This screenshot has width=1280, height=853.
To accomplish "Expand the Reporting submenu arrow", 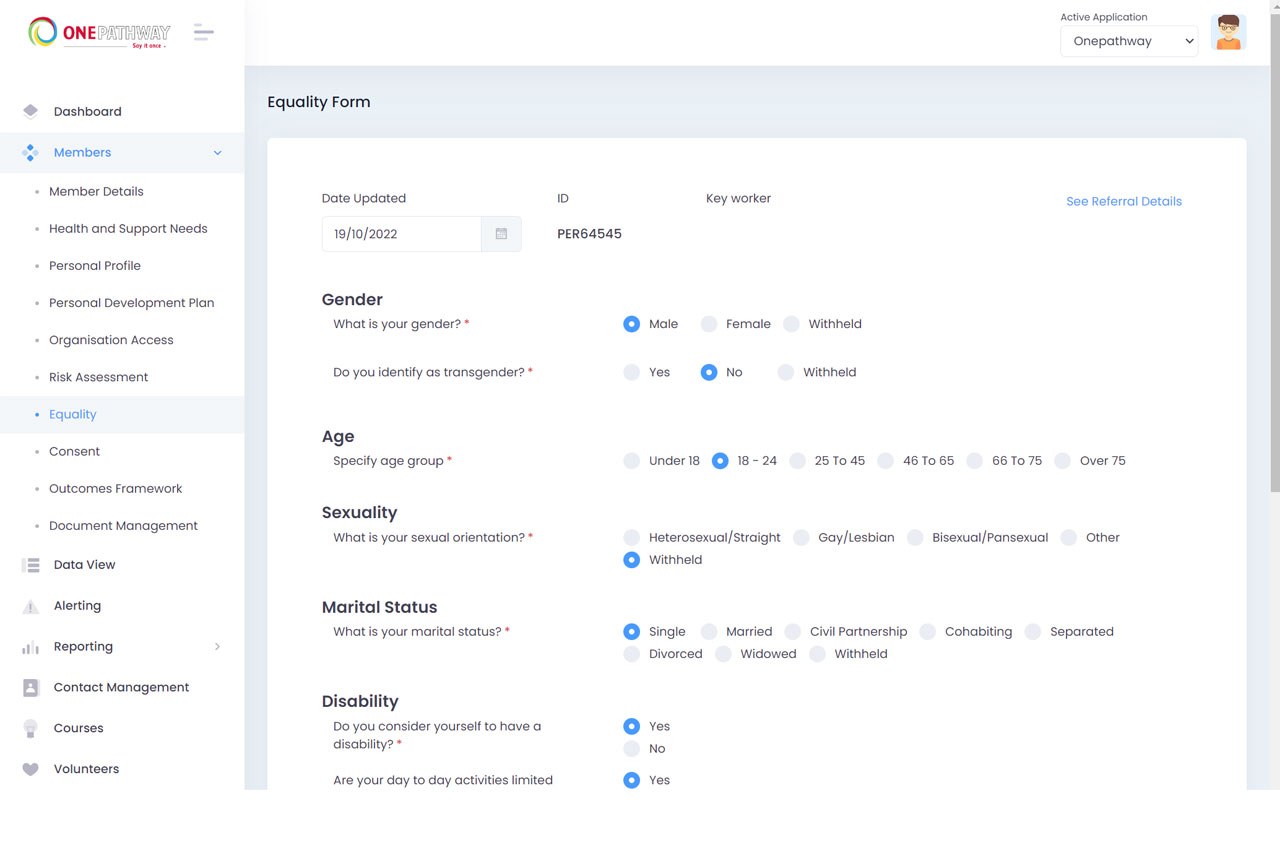I will click(x=217, y=647).
